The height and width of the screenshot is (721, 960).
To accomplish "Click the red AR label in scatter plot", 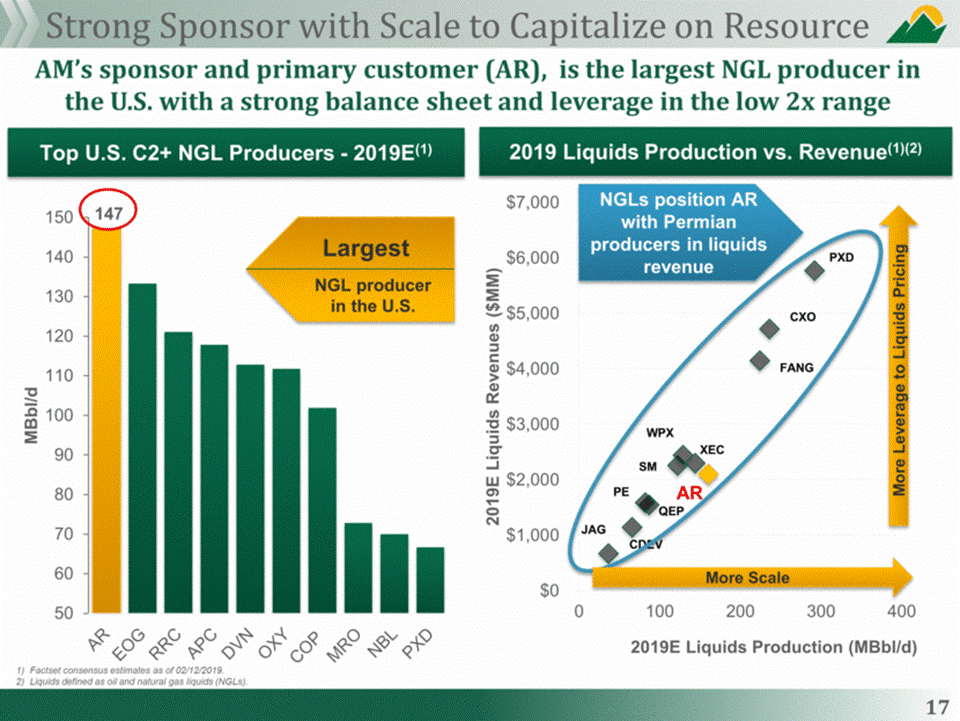I will [689, 493].
